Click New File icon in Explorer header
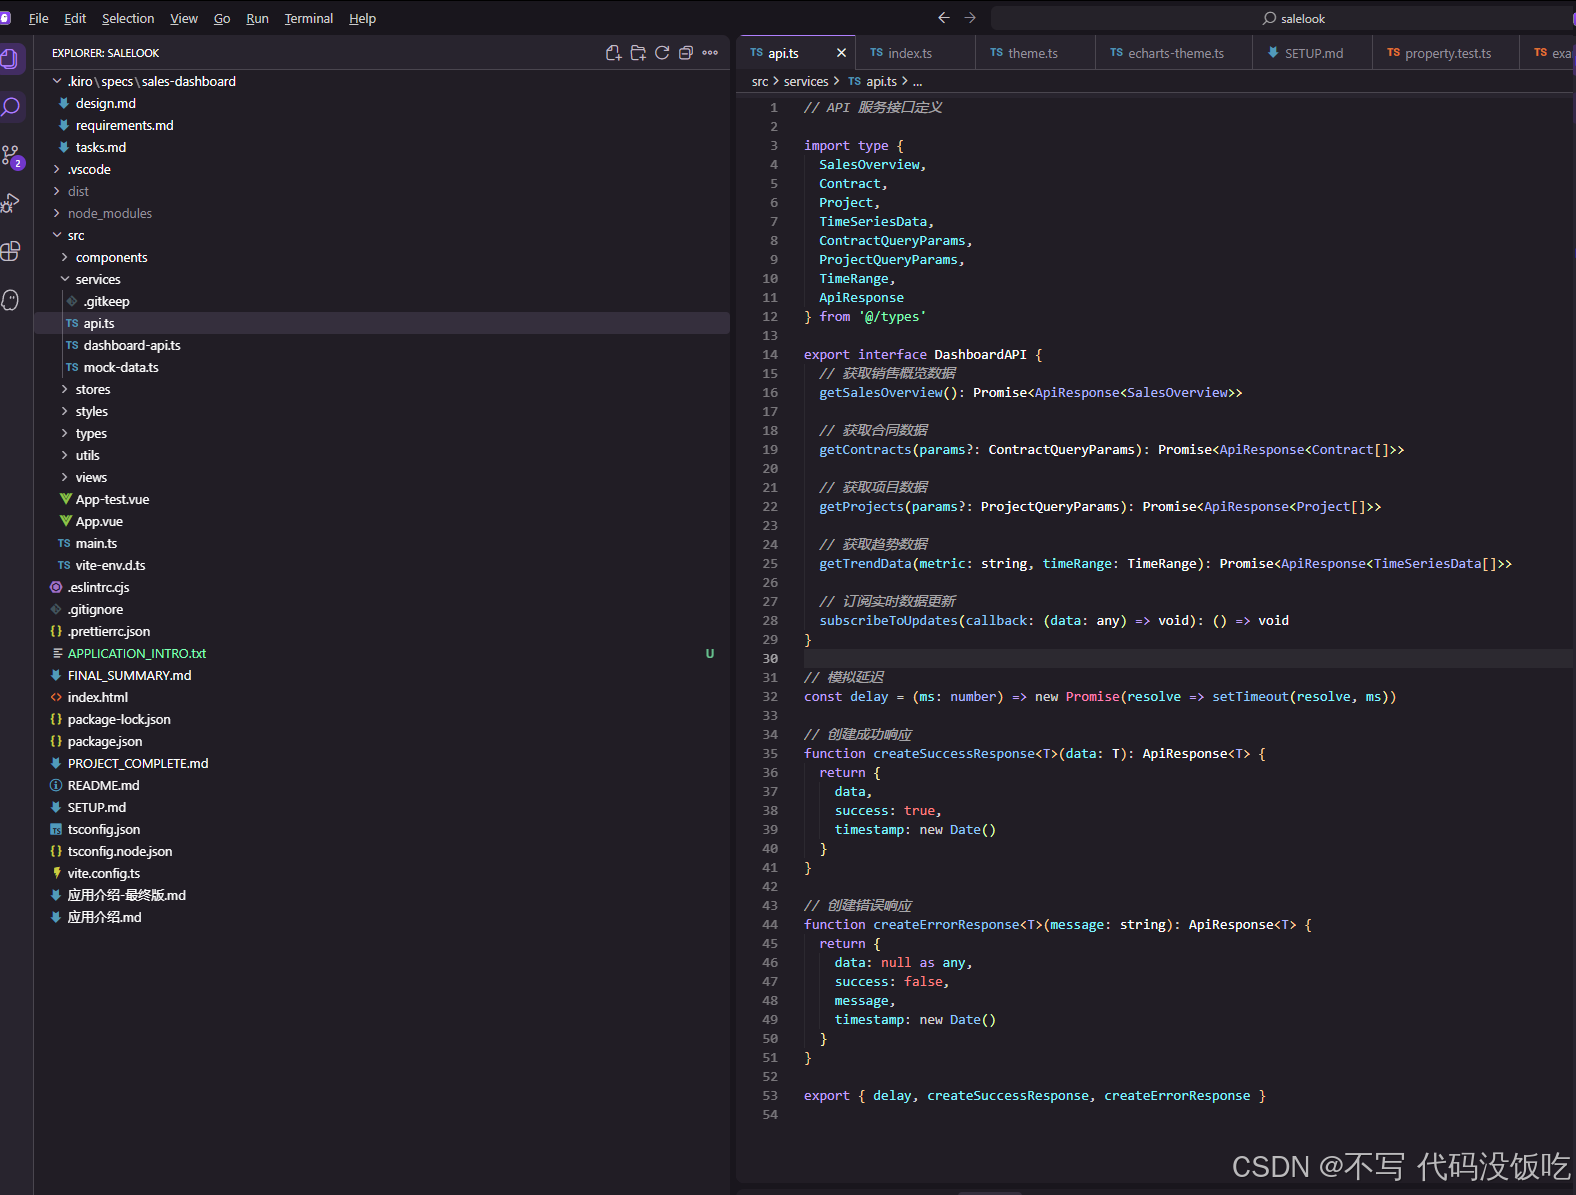The width and height of the screenshot is (1576, 1195). (613, 53)
